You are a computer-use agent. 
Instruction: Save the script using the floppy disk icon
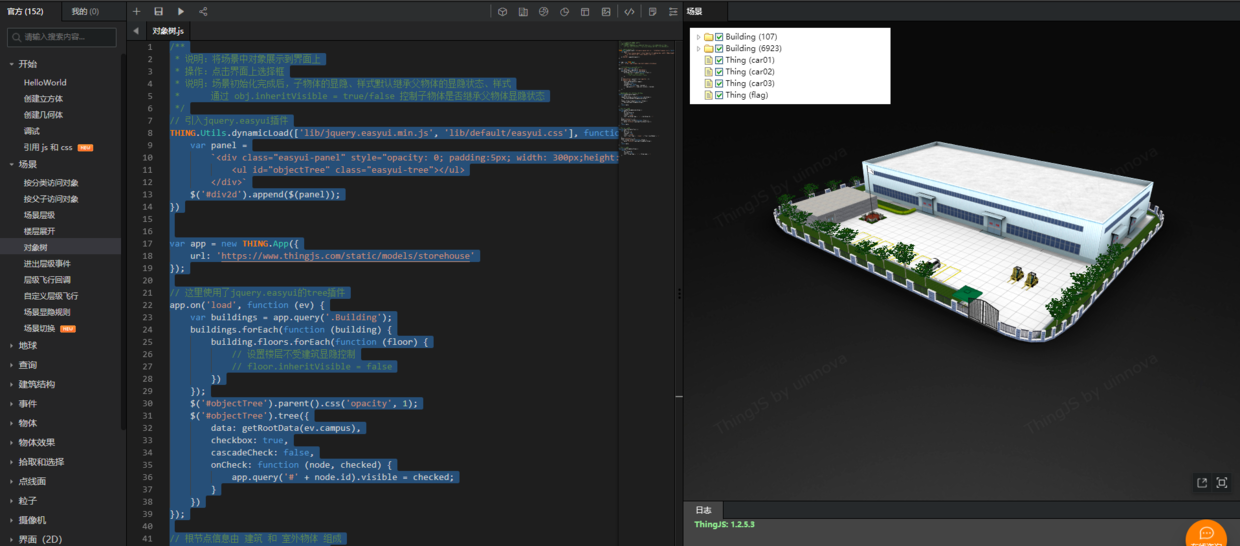pyautogui.click(x=159, y=11)
